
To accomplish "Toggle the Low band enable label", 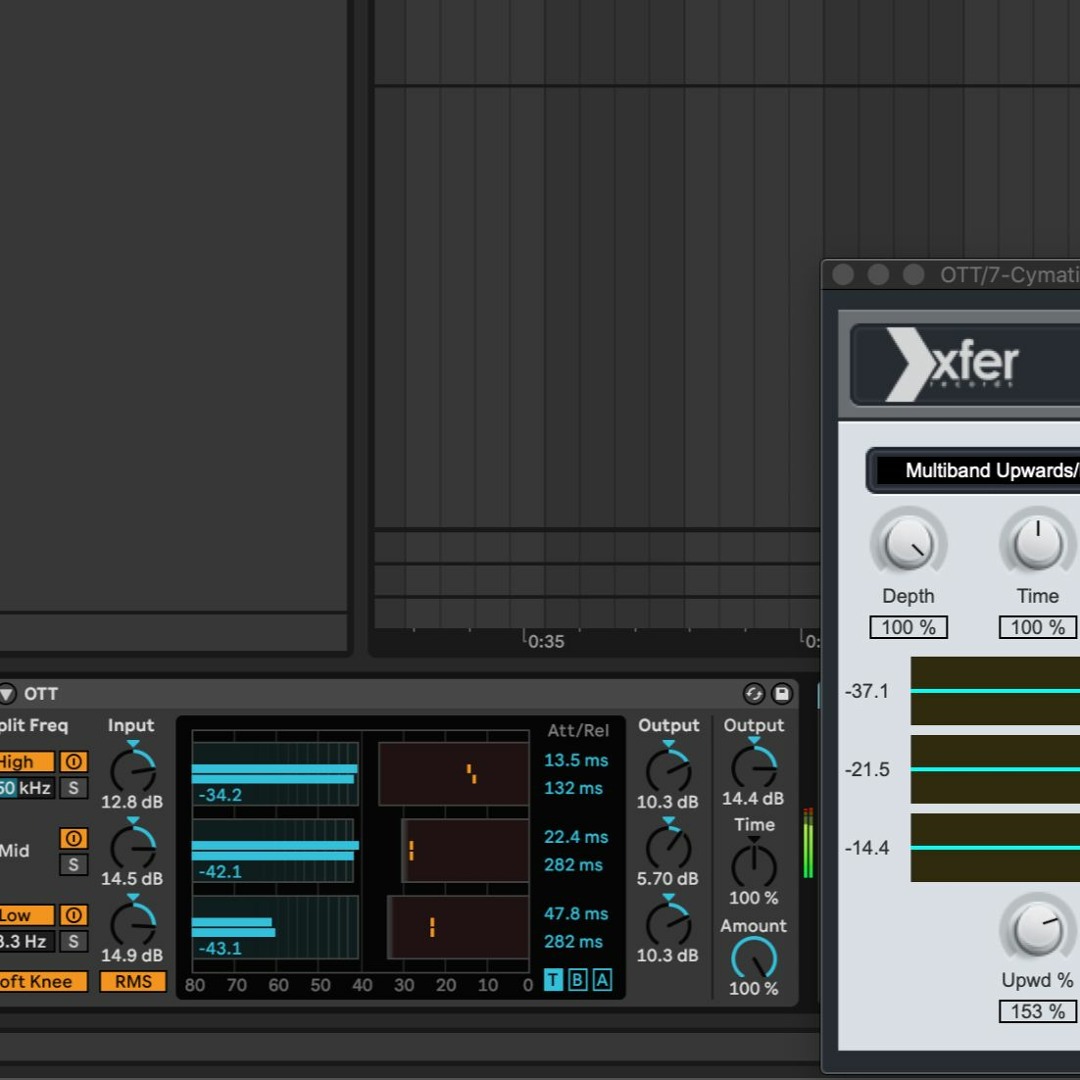I will click(x=26, y=915).
